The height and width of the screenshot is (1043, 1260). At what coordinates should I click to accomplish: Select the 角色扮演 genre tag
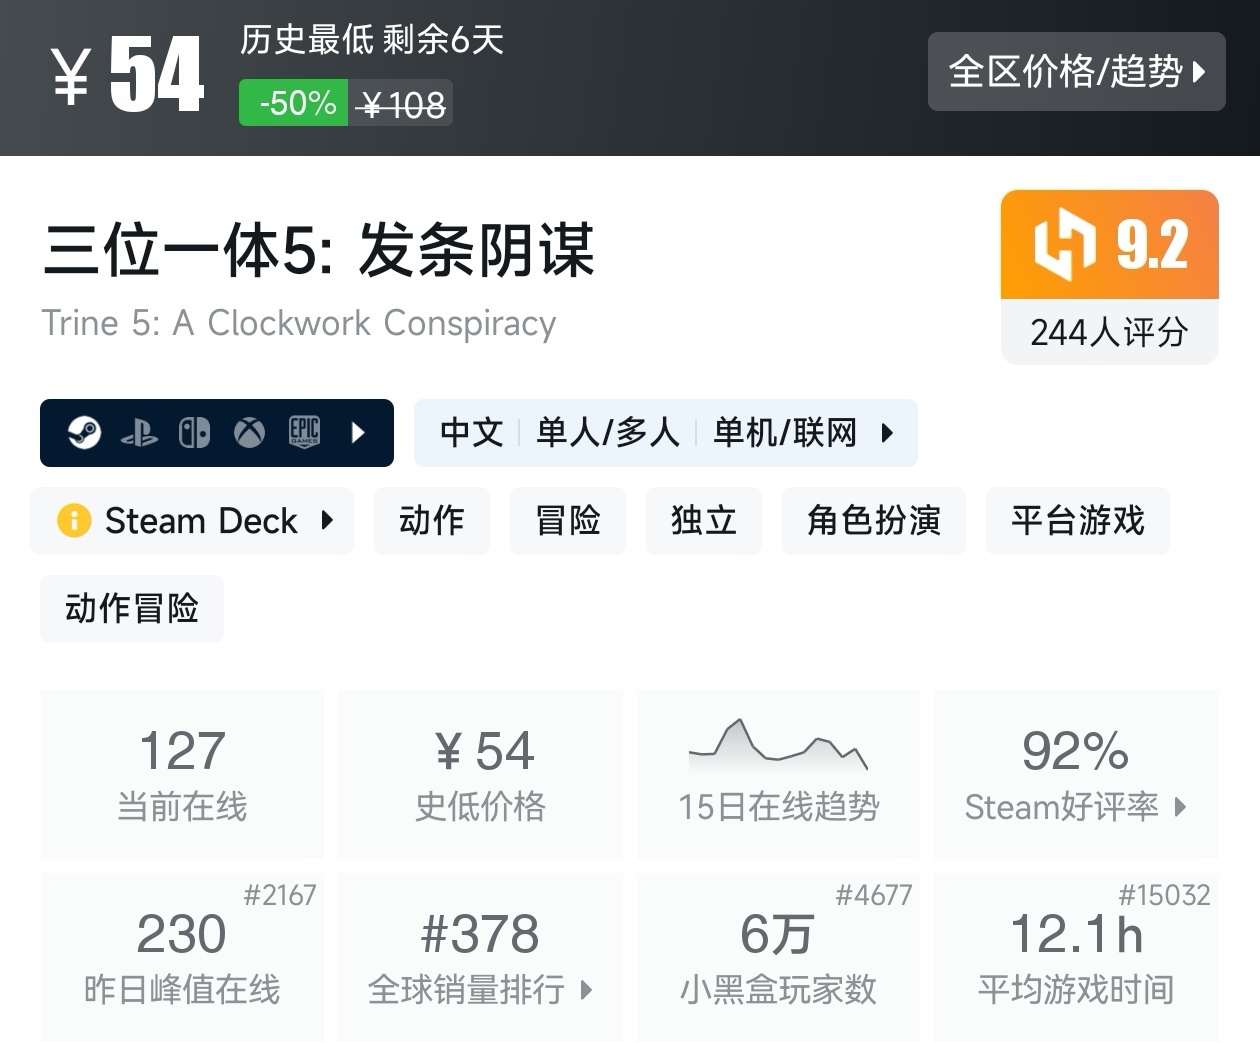(x=874, y=521)
